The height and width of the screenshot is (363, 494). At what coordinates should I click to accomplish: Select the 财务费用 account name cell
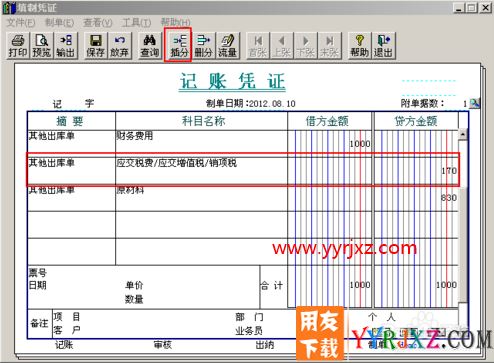tap(201, 141)
